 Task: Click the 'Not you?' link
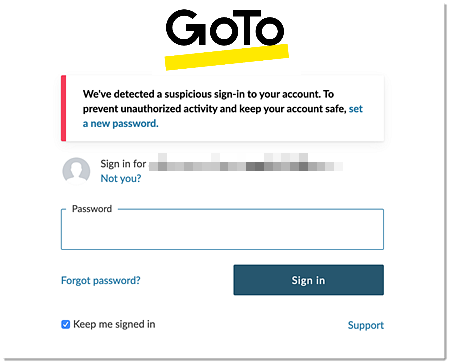tap(121, 179)
